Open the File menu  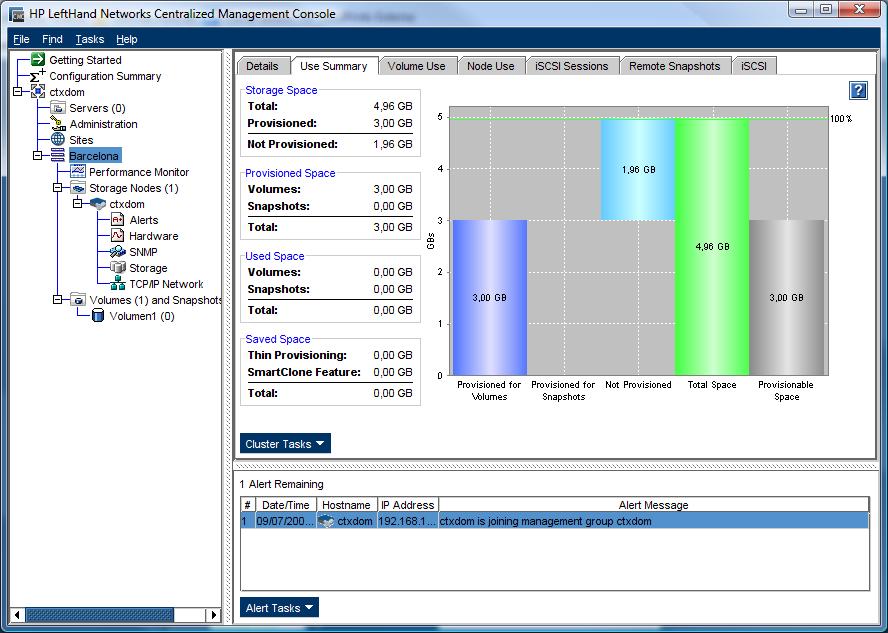[21, 39]
